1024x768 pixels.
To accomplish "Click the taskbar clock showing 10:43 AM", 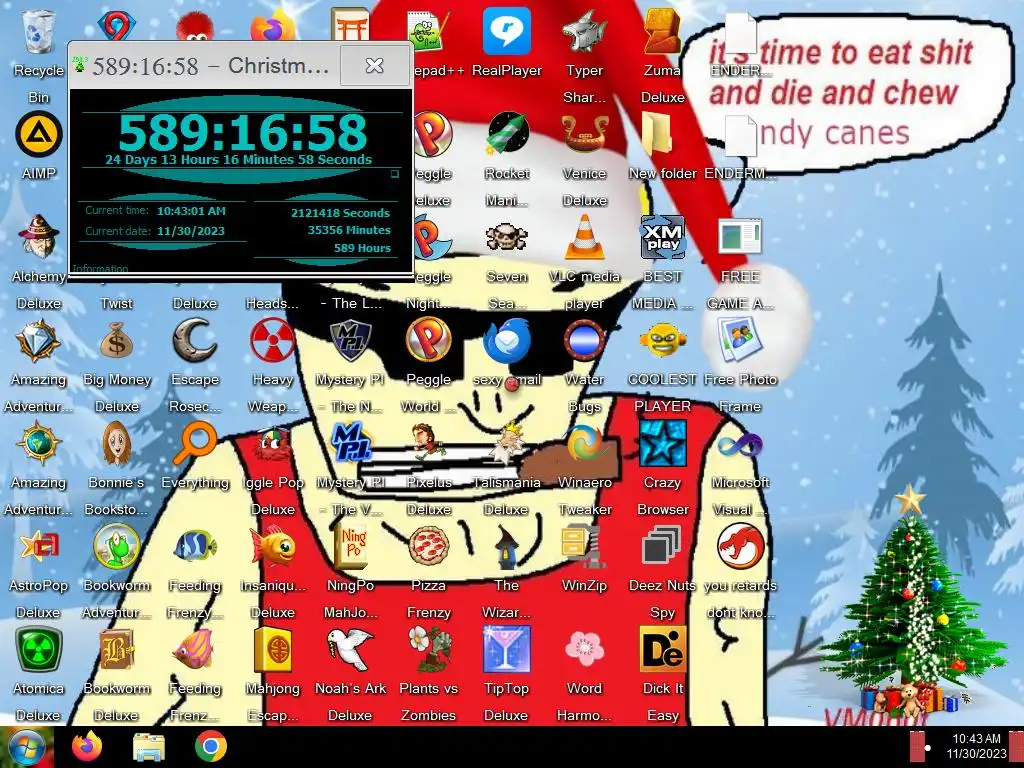I will [976, 746].
